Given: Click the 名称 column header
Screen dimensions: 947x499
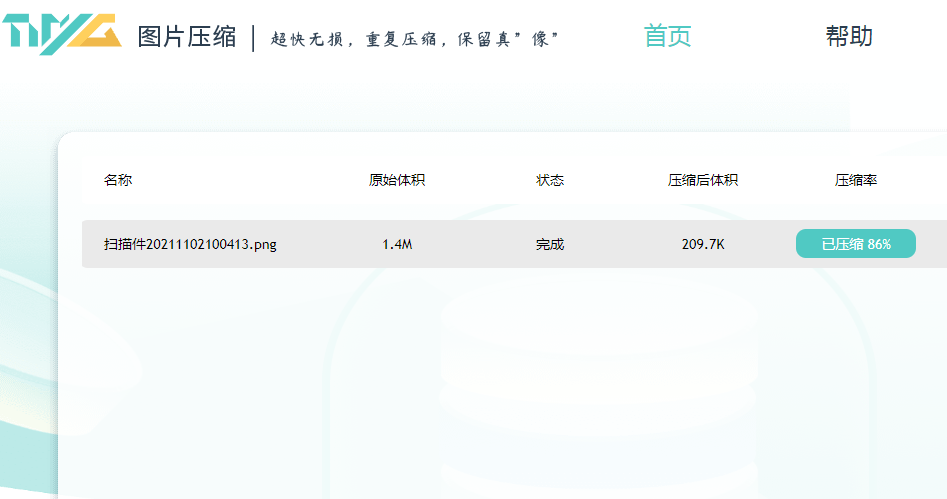Looking at the screenshot, I should tap(118, 180).
